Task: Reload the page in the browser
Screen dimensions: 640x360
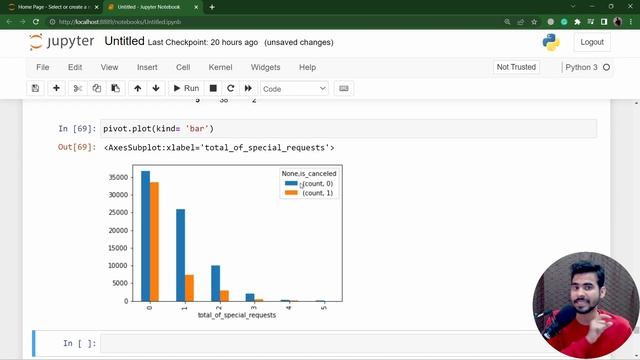Action: pos(36,22)
